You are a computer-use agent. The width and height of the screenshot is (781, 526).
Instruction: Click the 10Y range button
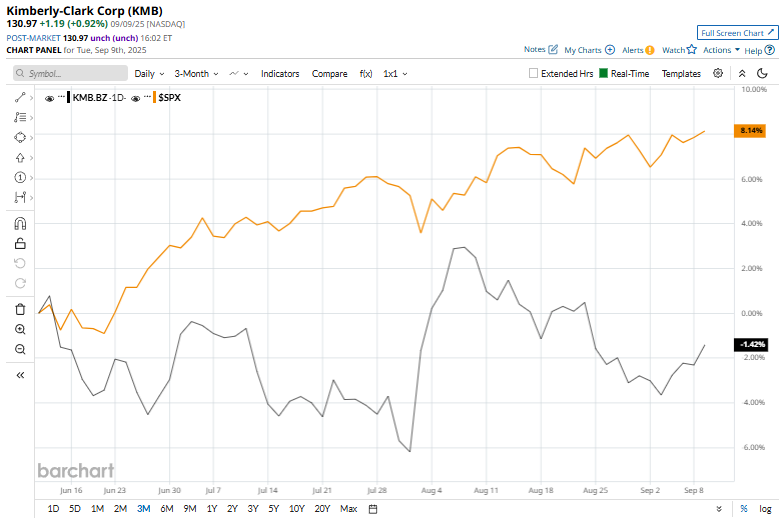(296, 509)
